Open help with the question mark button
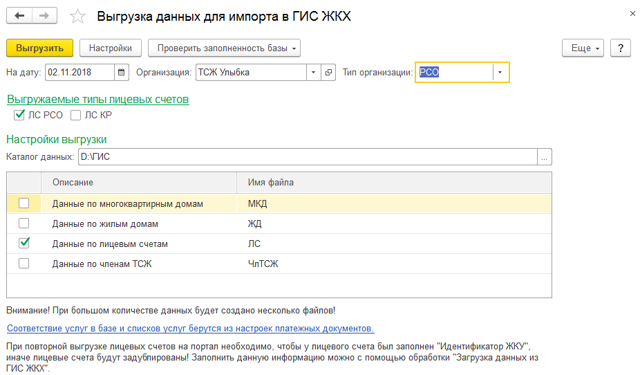This screenshot has width=640, height=375. coord(620,48)
